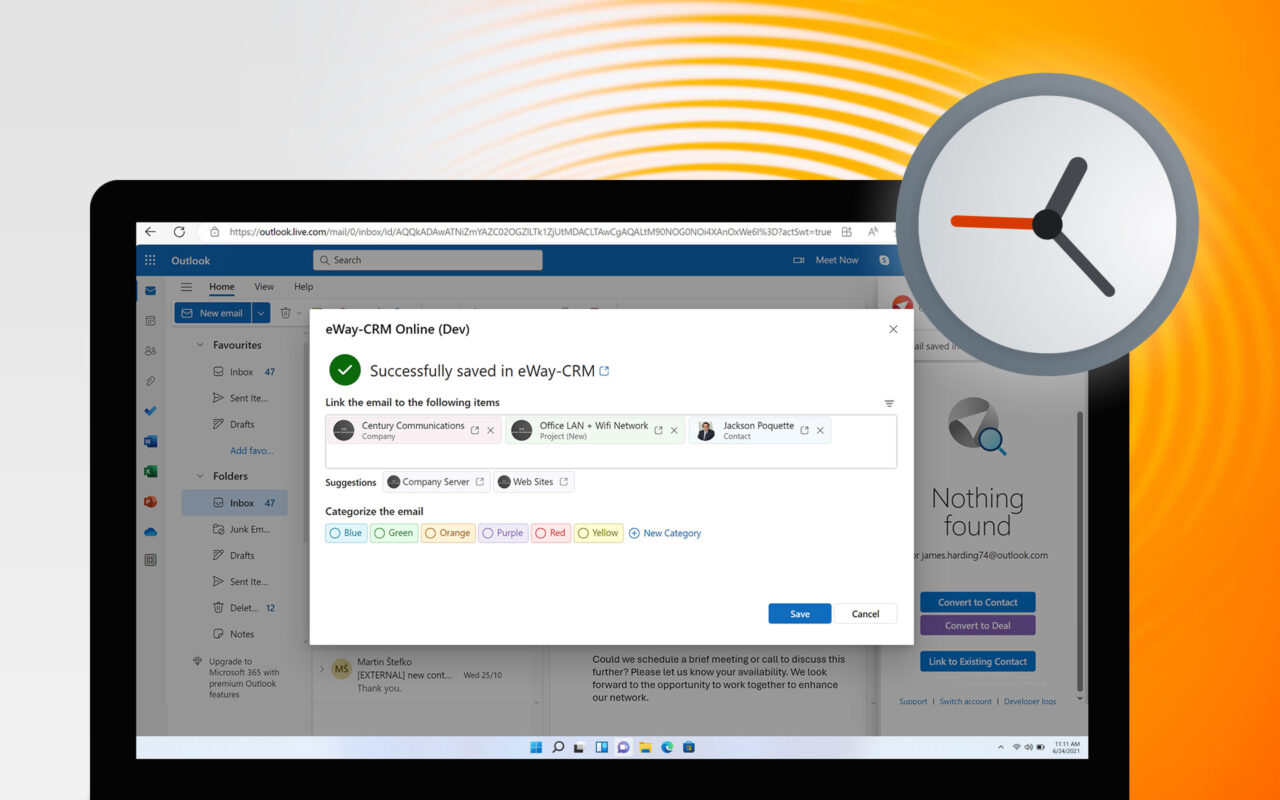
Task: Remove the Office LAN + Wifi Network link
Action: click(674, 431)
